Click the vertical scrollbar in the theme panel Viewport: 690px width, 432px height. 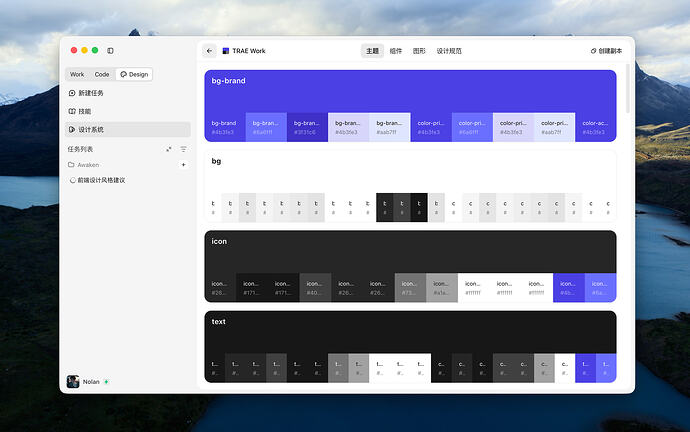tap(628, 90)
